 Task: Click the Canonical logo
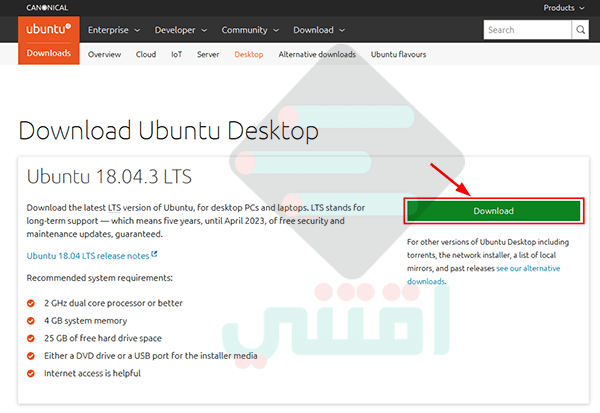click(47, 8)
